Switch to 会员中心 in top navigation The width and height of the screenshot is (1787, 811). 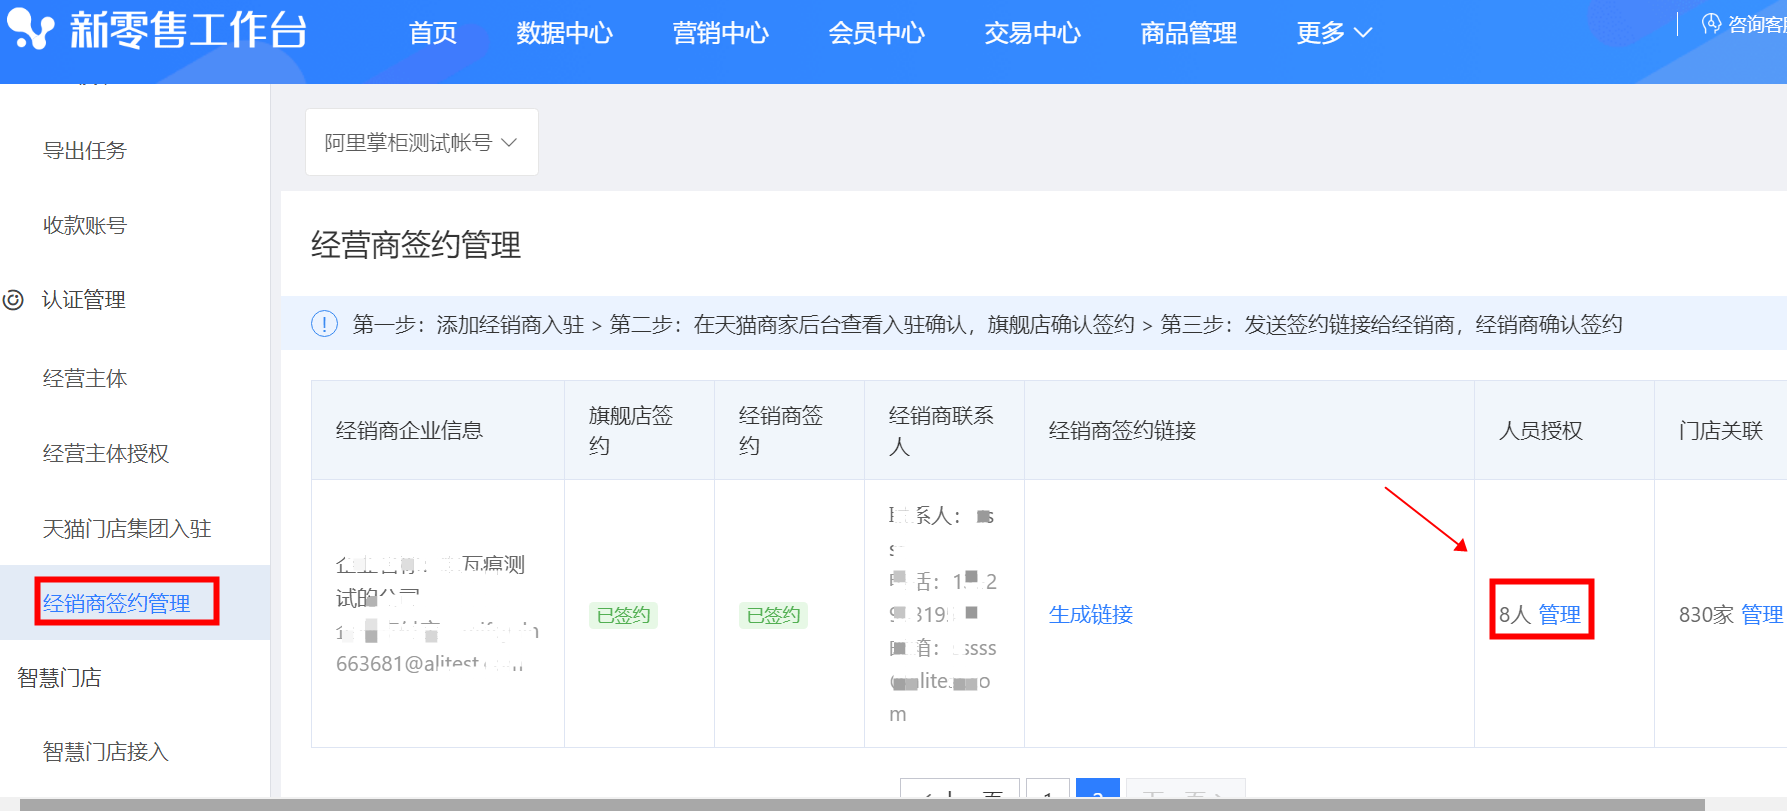click(876, 33)
